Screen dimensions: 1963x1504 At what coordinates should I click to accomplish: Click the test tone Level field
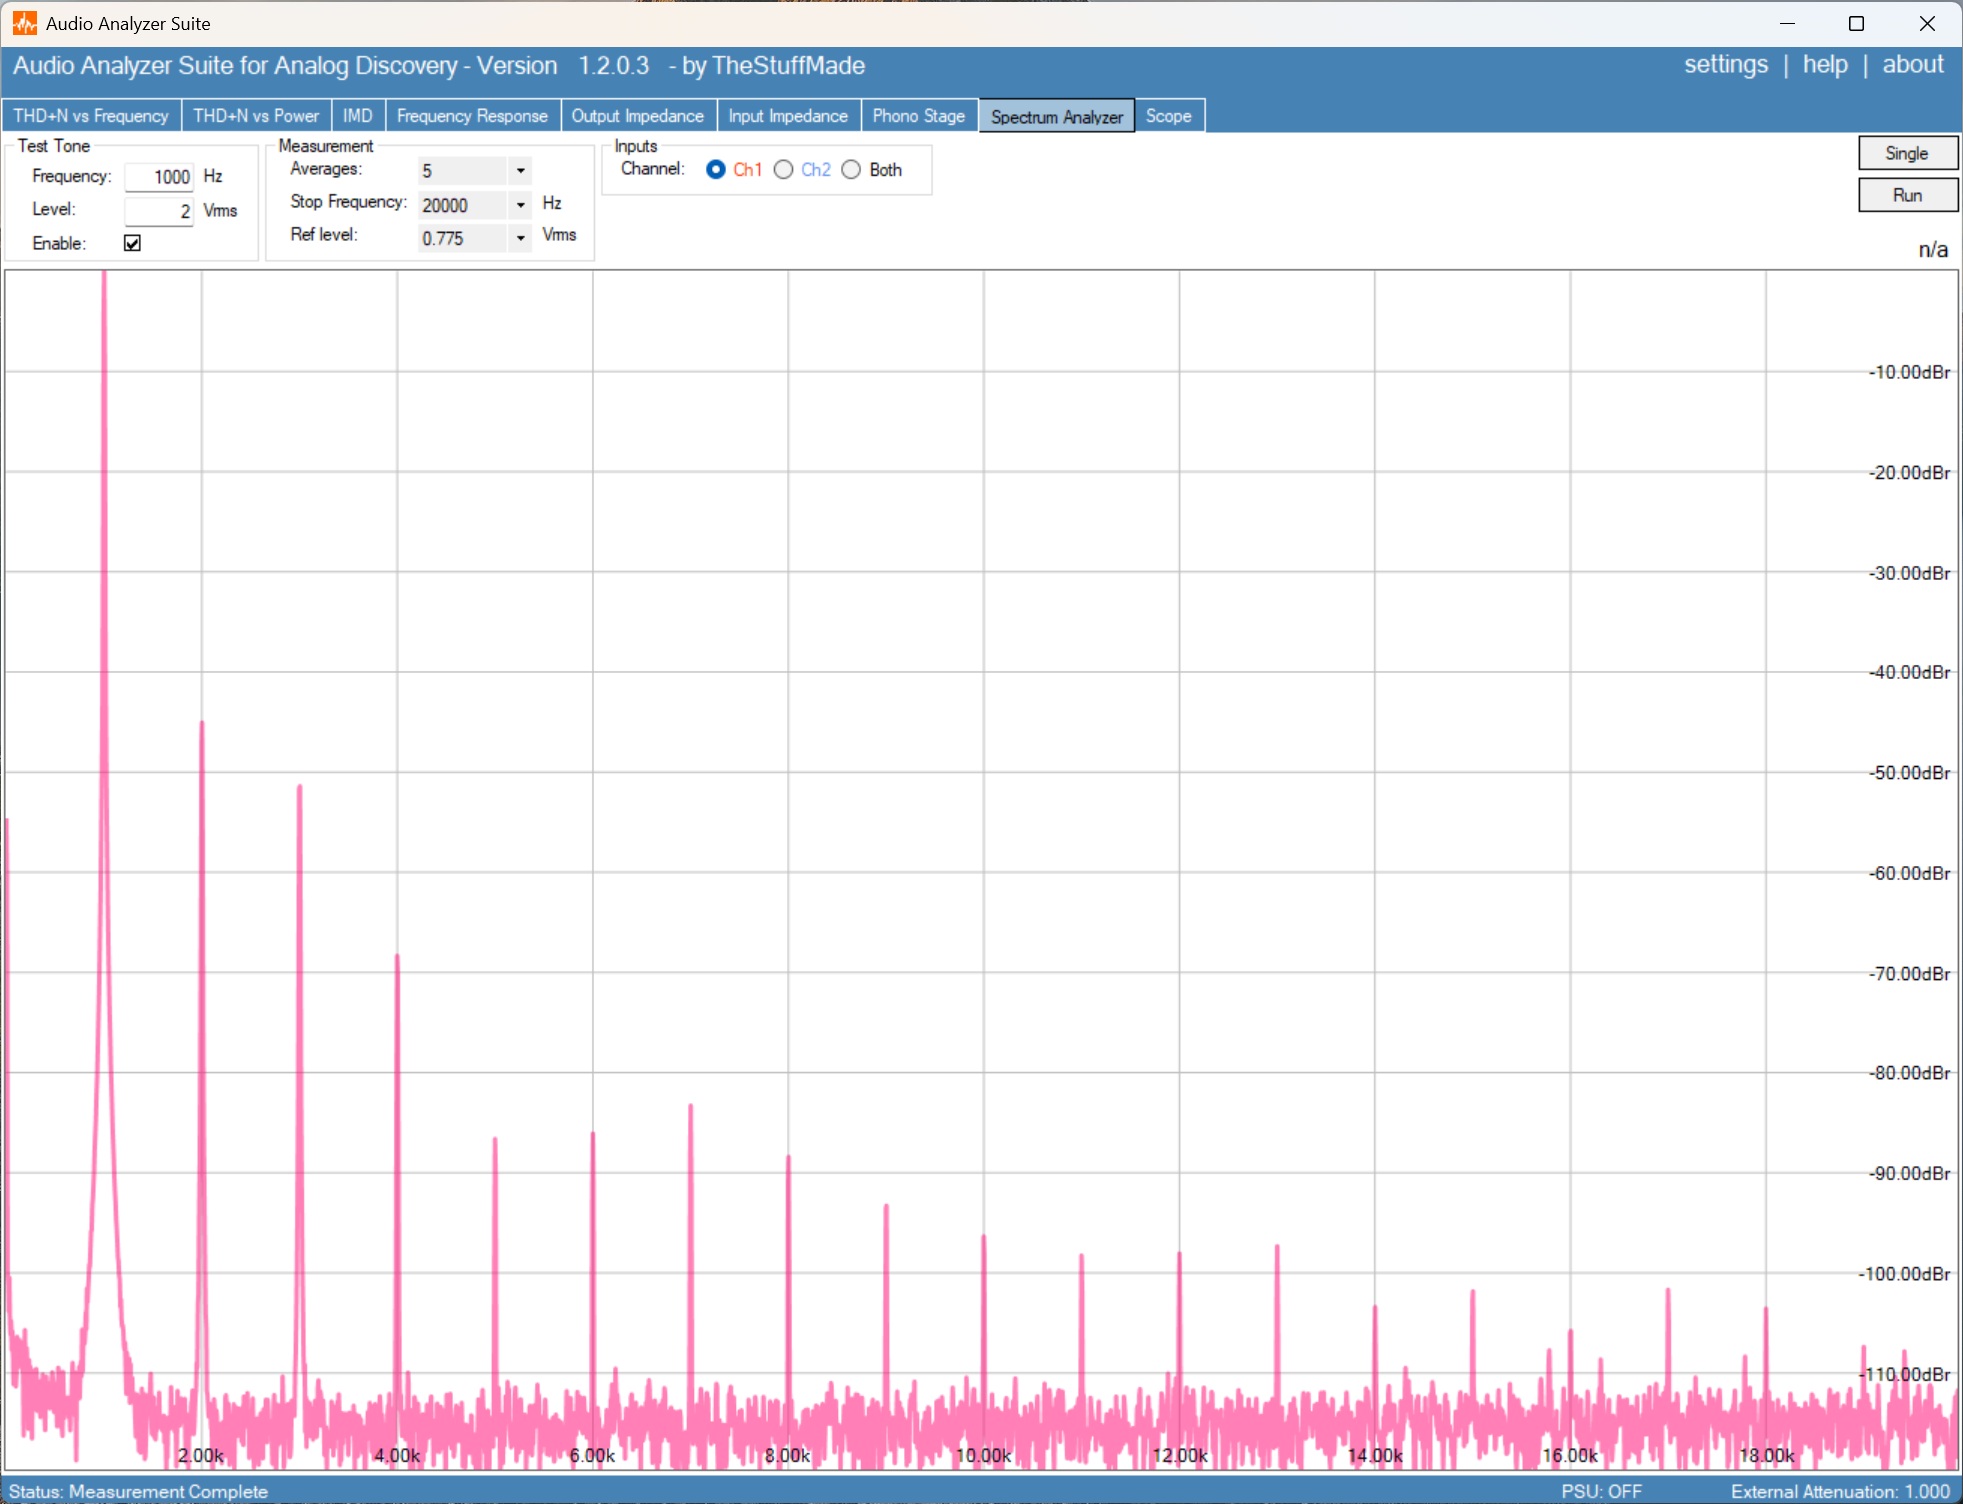tap(159, 211)
